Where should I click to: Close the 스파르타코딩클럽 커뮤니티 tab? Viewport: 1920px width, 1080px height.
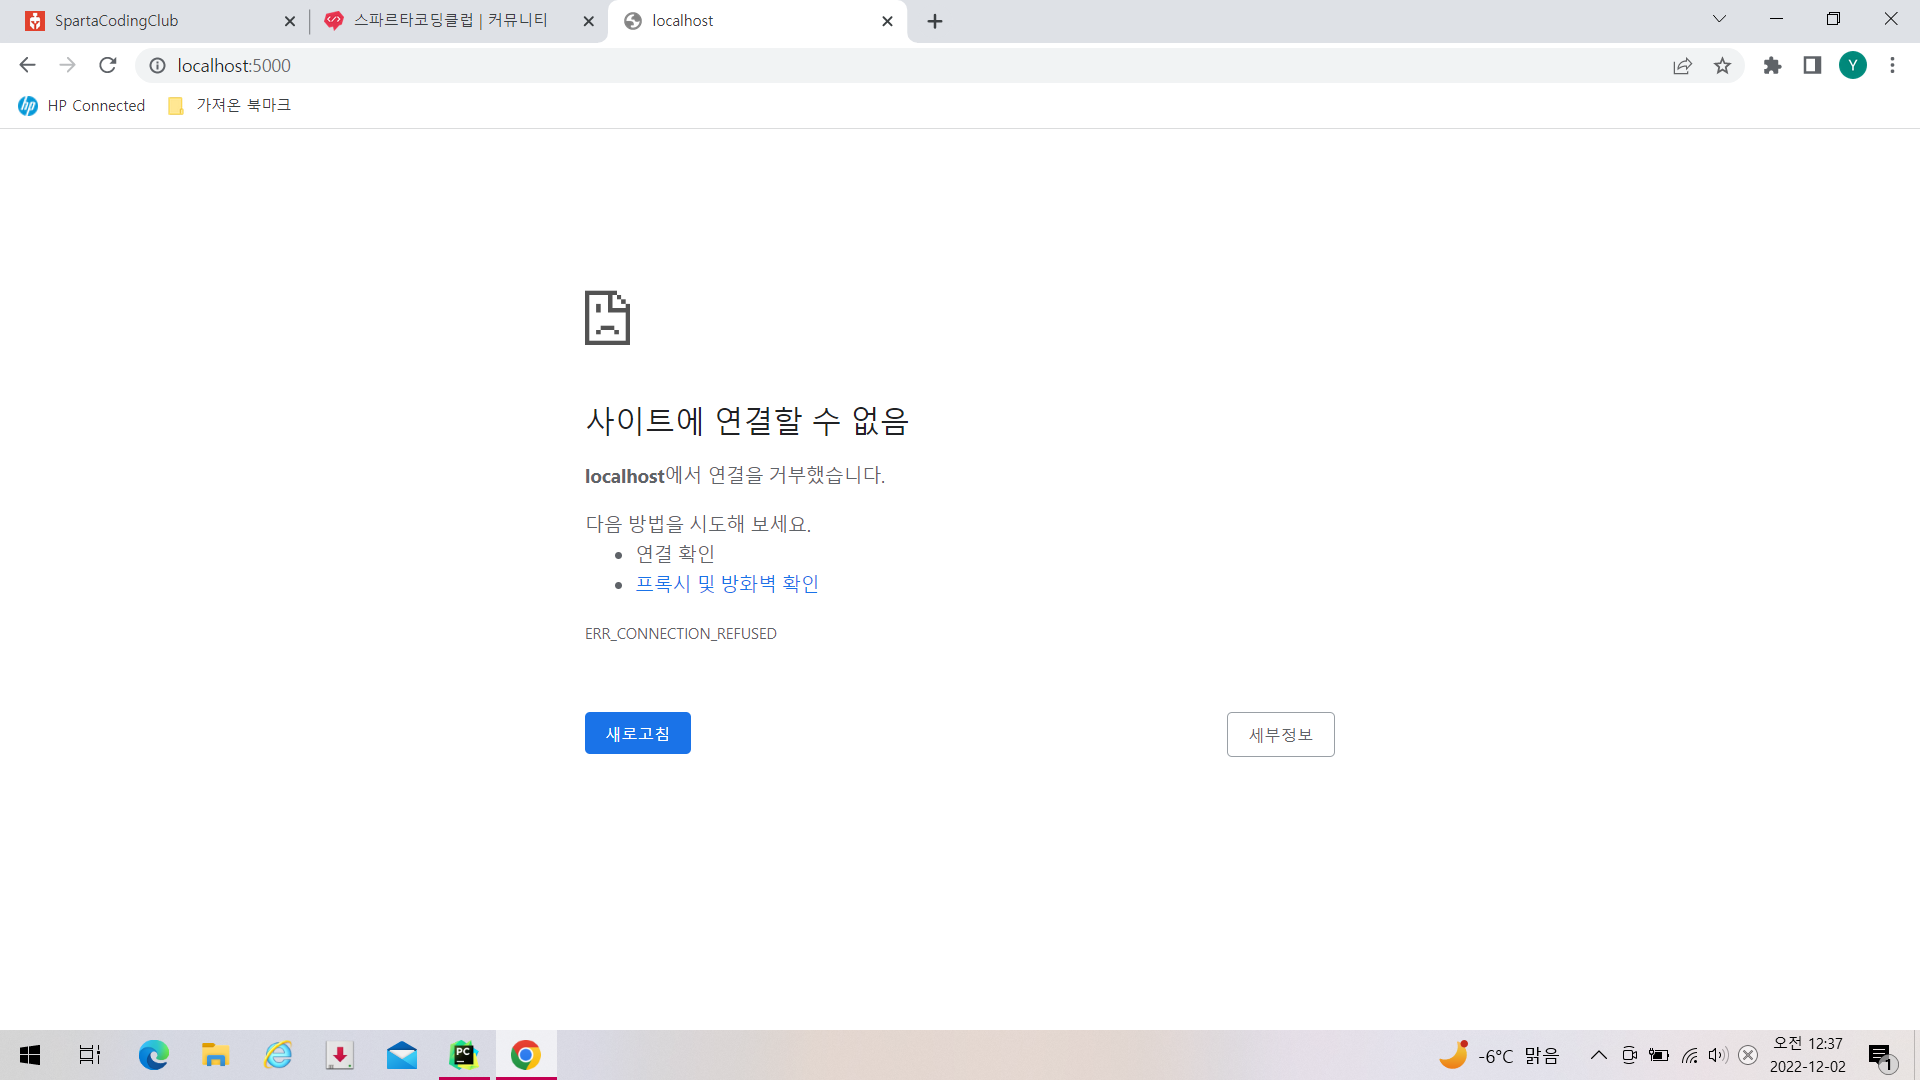[x=588, y=21]
